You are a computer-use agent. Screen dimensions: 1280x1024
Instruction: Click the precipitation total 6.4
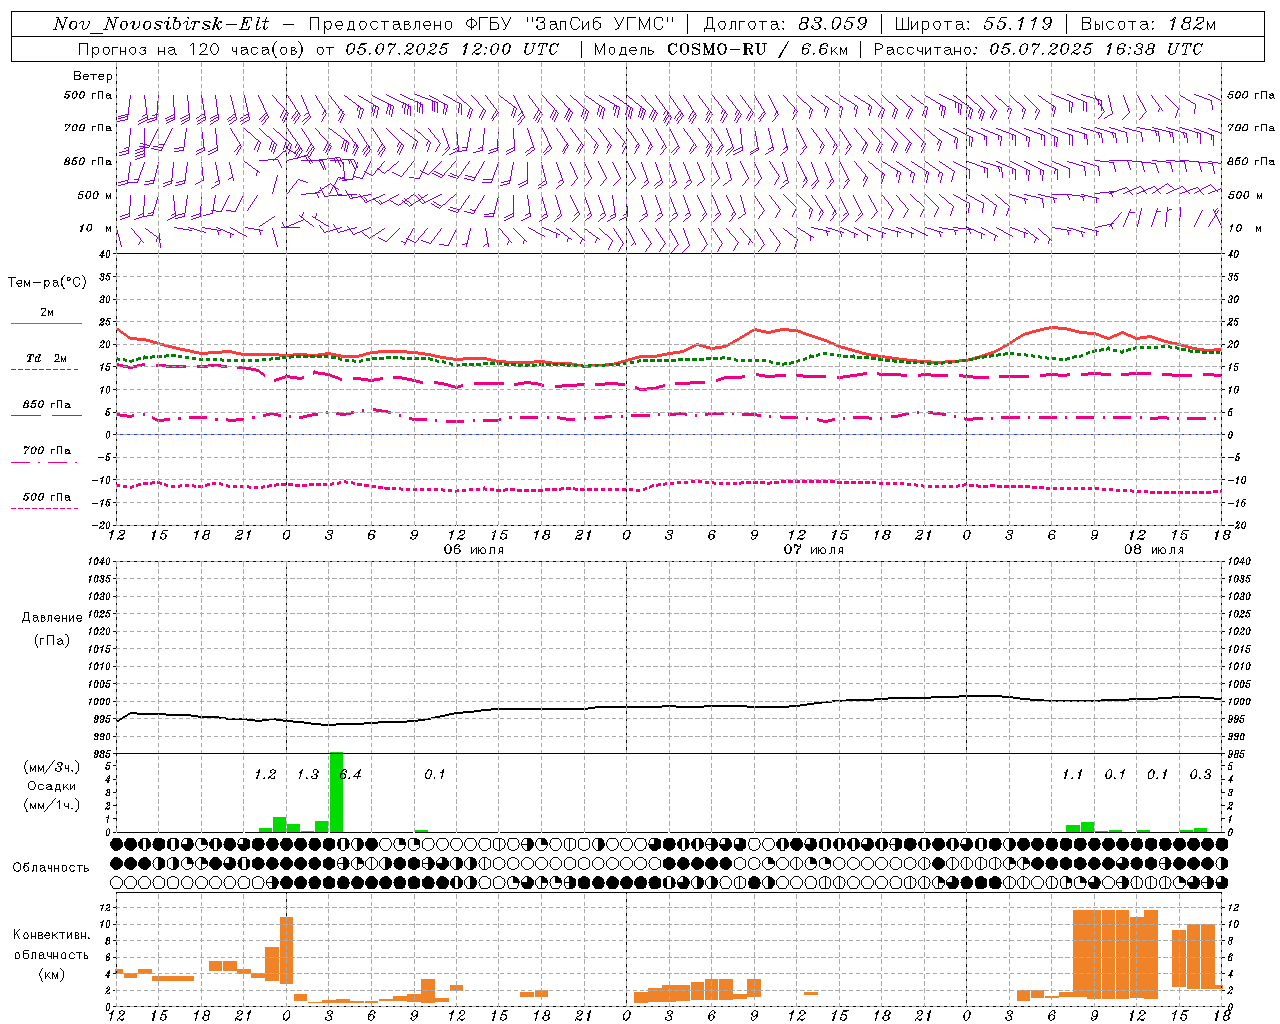pyautogui.click(x=350, y=774)
